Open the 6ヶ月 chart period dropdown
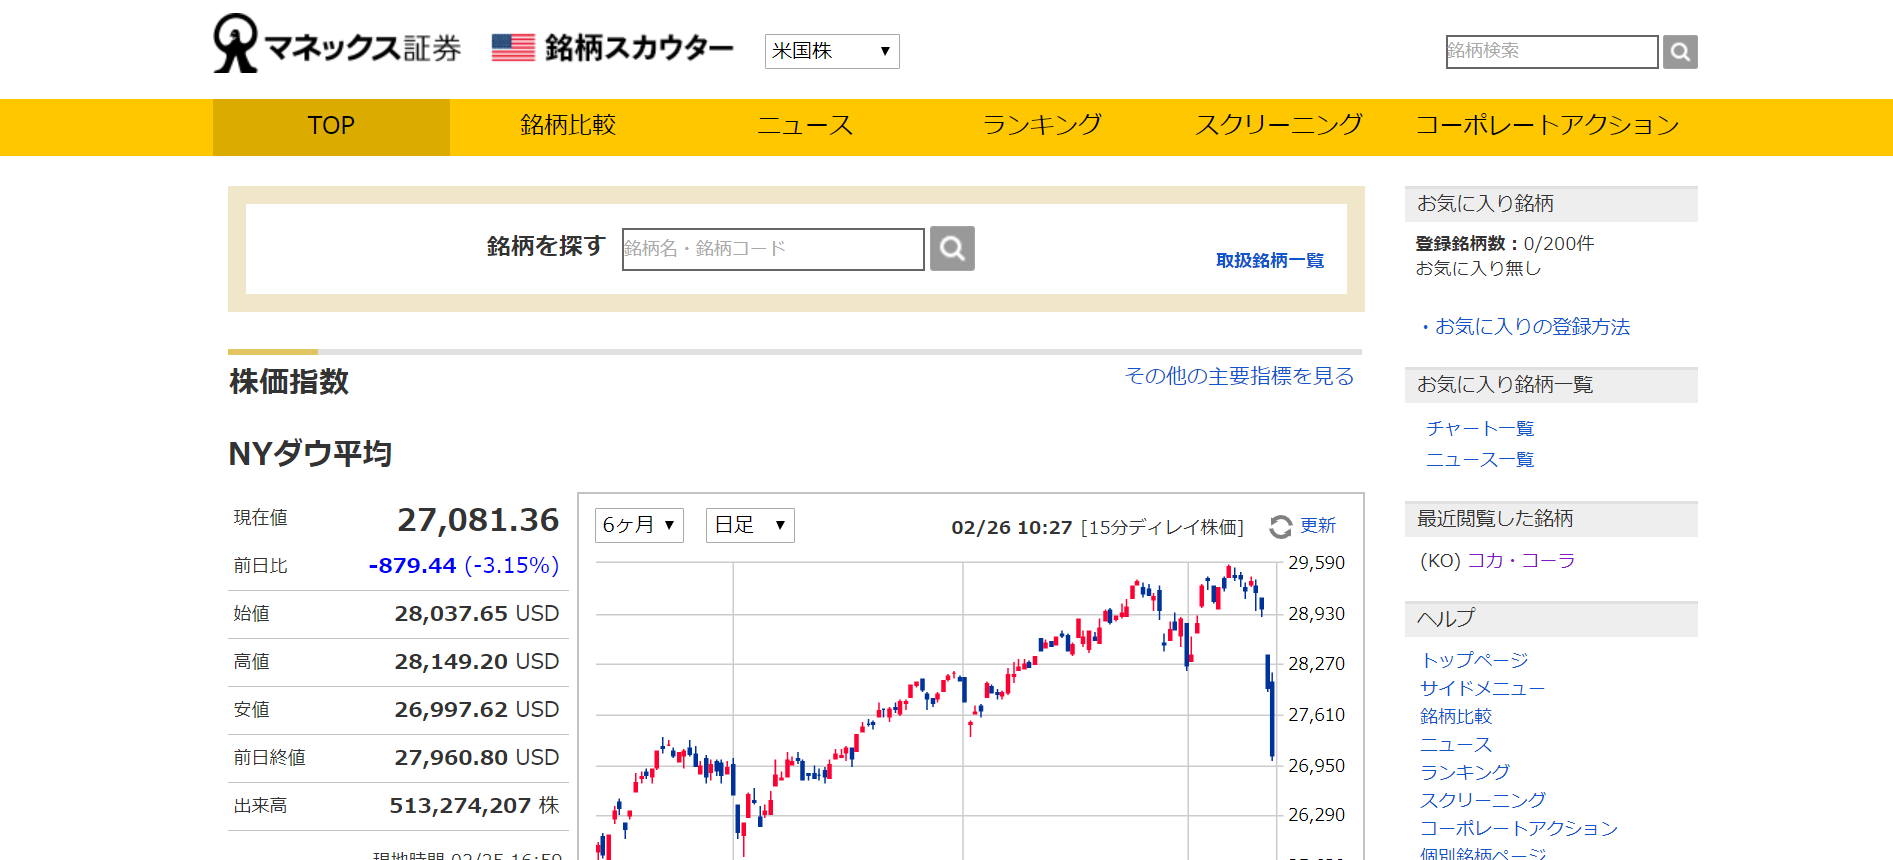This screenshot has height=860, width=1893. [x=639, y=525]
